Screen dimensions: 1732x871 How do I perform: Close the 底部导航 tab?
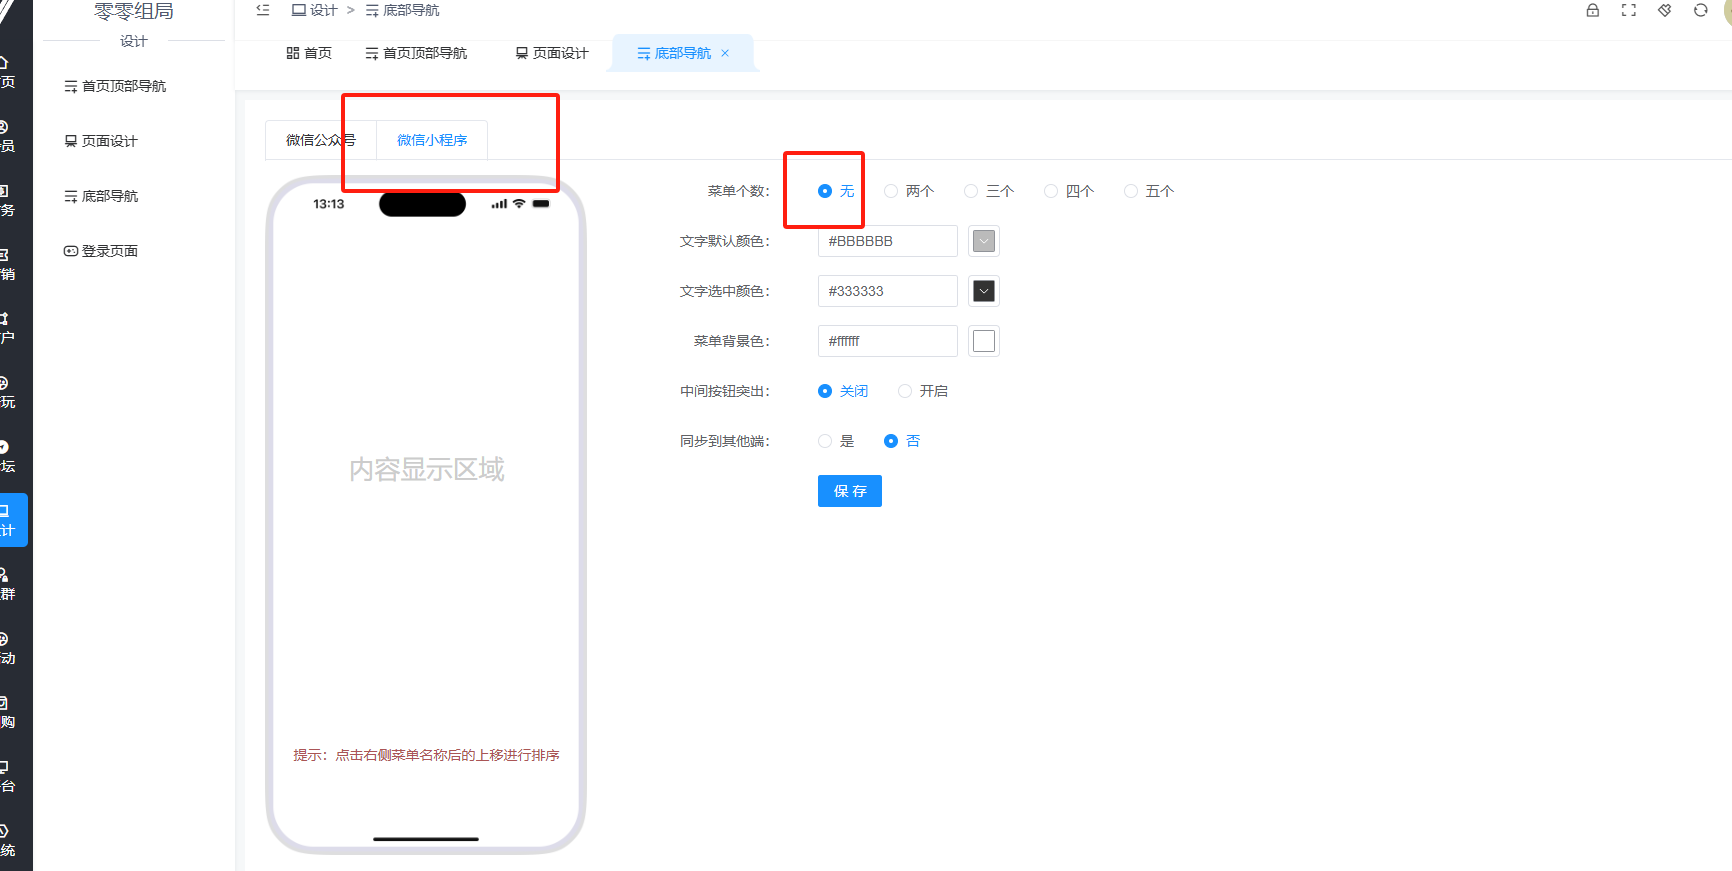click(725, 53)
